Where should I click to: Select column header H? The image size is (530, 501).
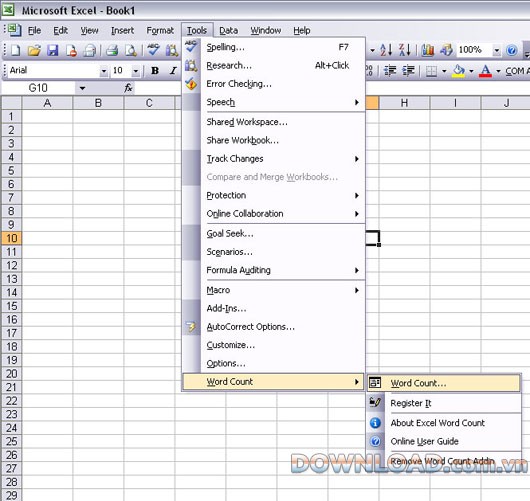tap(404, 103)
